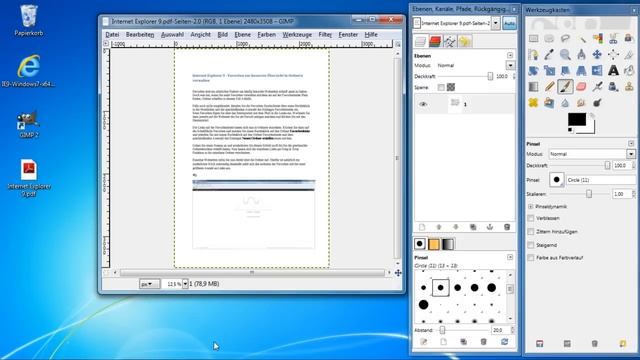This screenshot has height=360, width=640.
Task: Toggle the Auto button in layers dock
Action: click(x=509, y=24)
